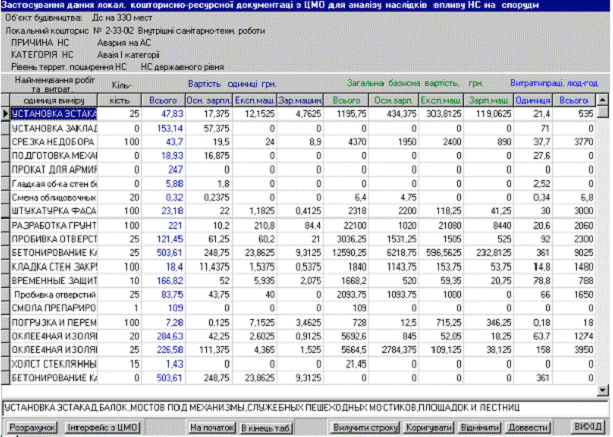The image size is (613, 437).
Task: Click the description text field at bottom
Action: (300, 409)
